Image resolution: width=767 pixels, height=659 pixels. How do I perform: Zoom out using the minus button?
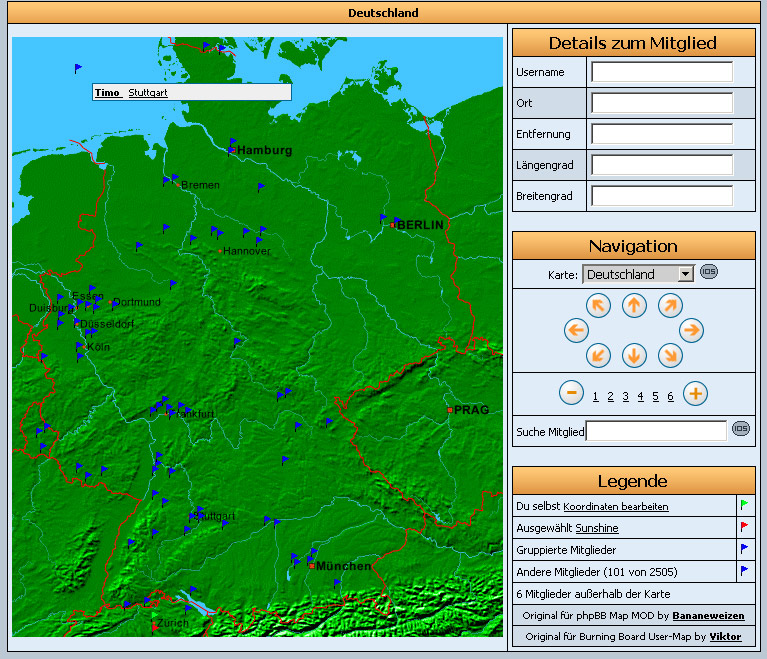(x=571, y=394)
